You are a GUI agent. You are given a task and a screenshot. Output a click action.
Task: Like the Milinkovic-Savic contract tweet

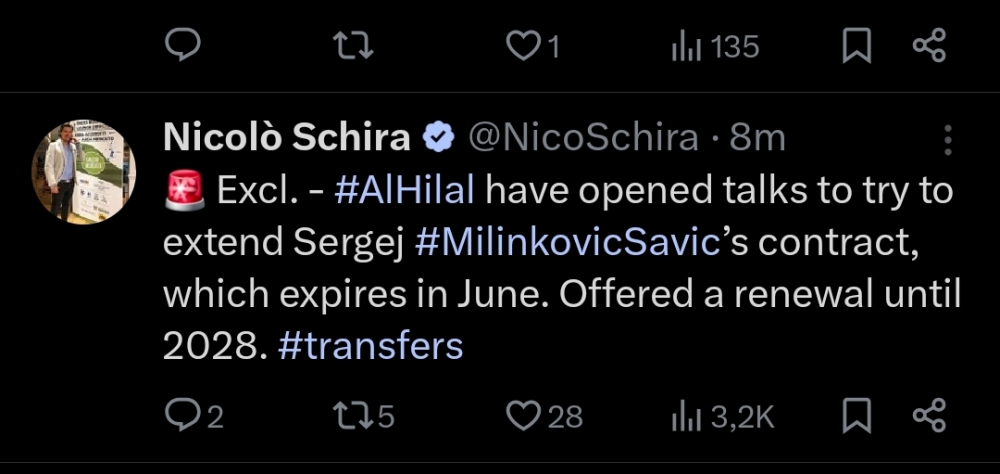[523, 415]
